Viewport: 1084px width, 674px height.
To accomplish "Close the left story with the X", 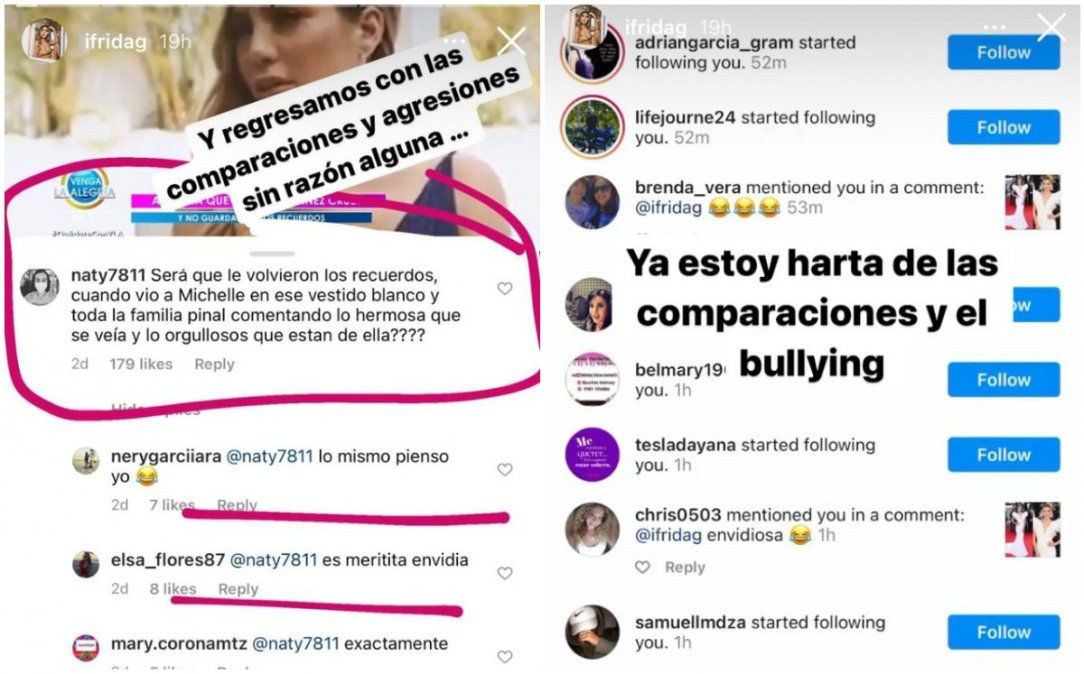I will coord(512,41).
